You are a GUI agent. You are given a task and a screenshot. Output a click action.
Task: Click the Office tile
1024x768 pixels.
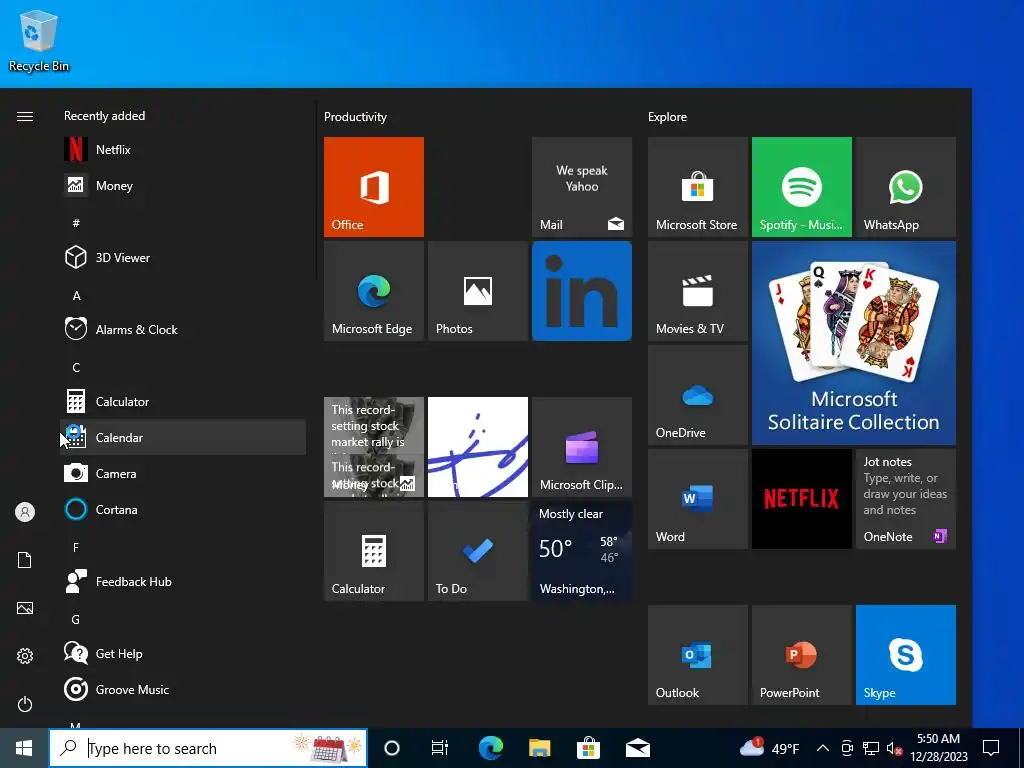point(374,187)
